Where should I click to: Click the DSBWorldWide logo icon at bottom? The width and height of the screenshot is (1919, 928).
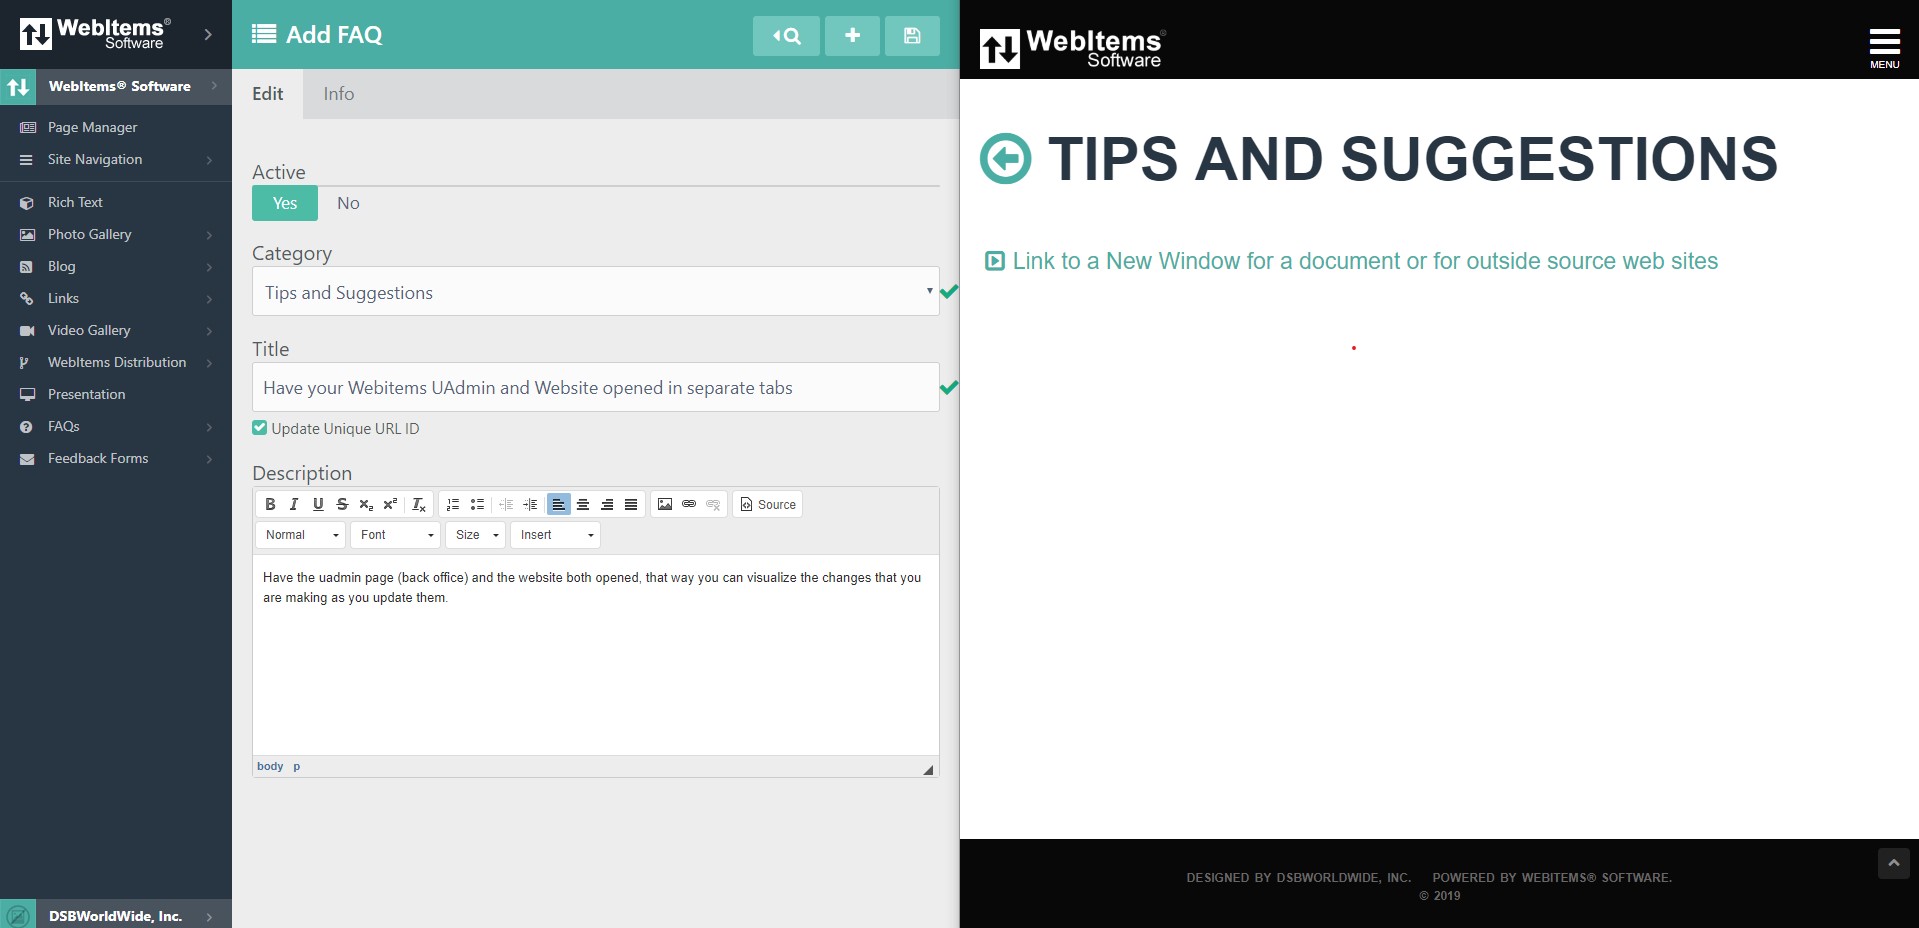18,915
